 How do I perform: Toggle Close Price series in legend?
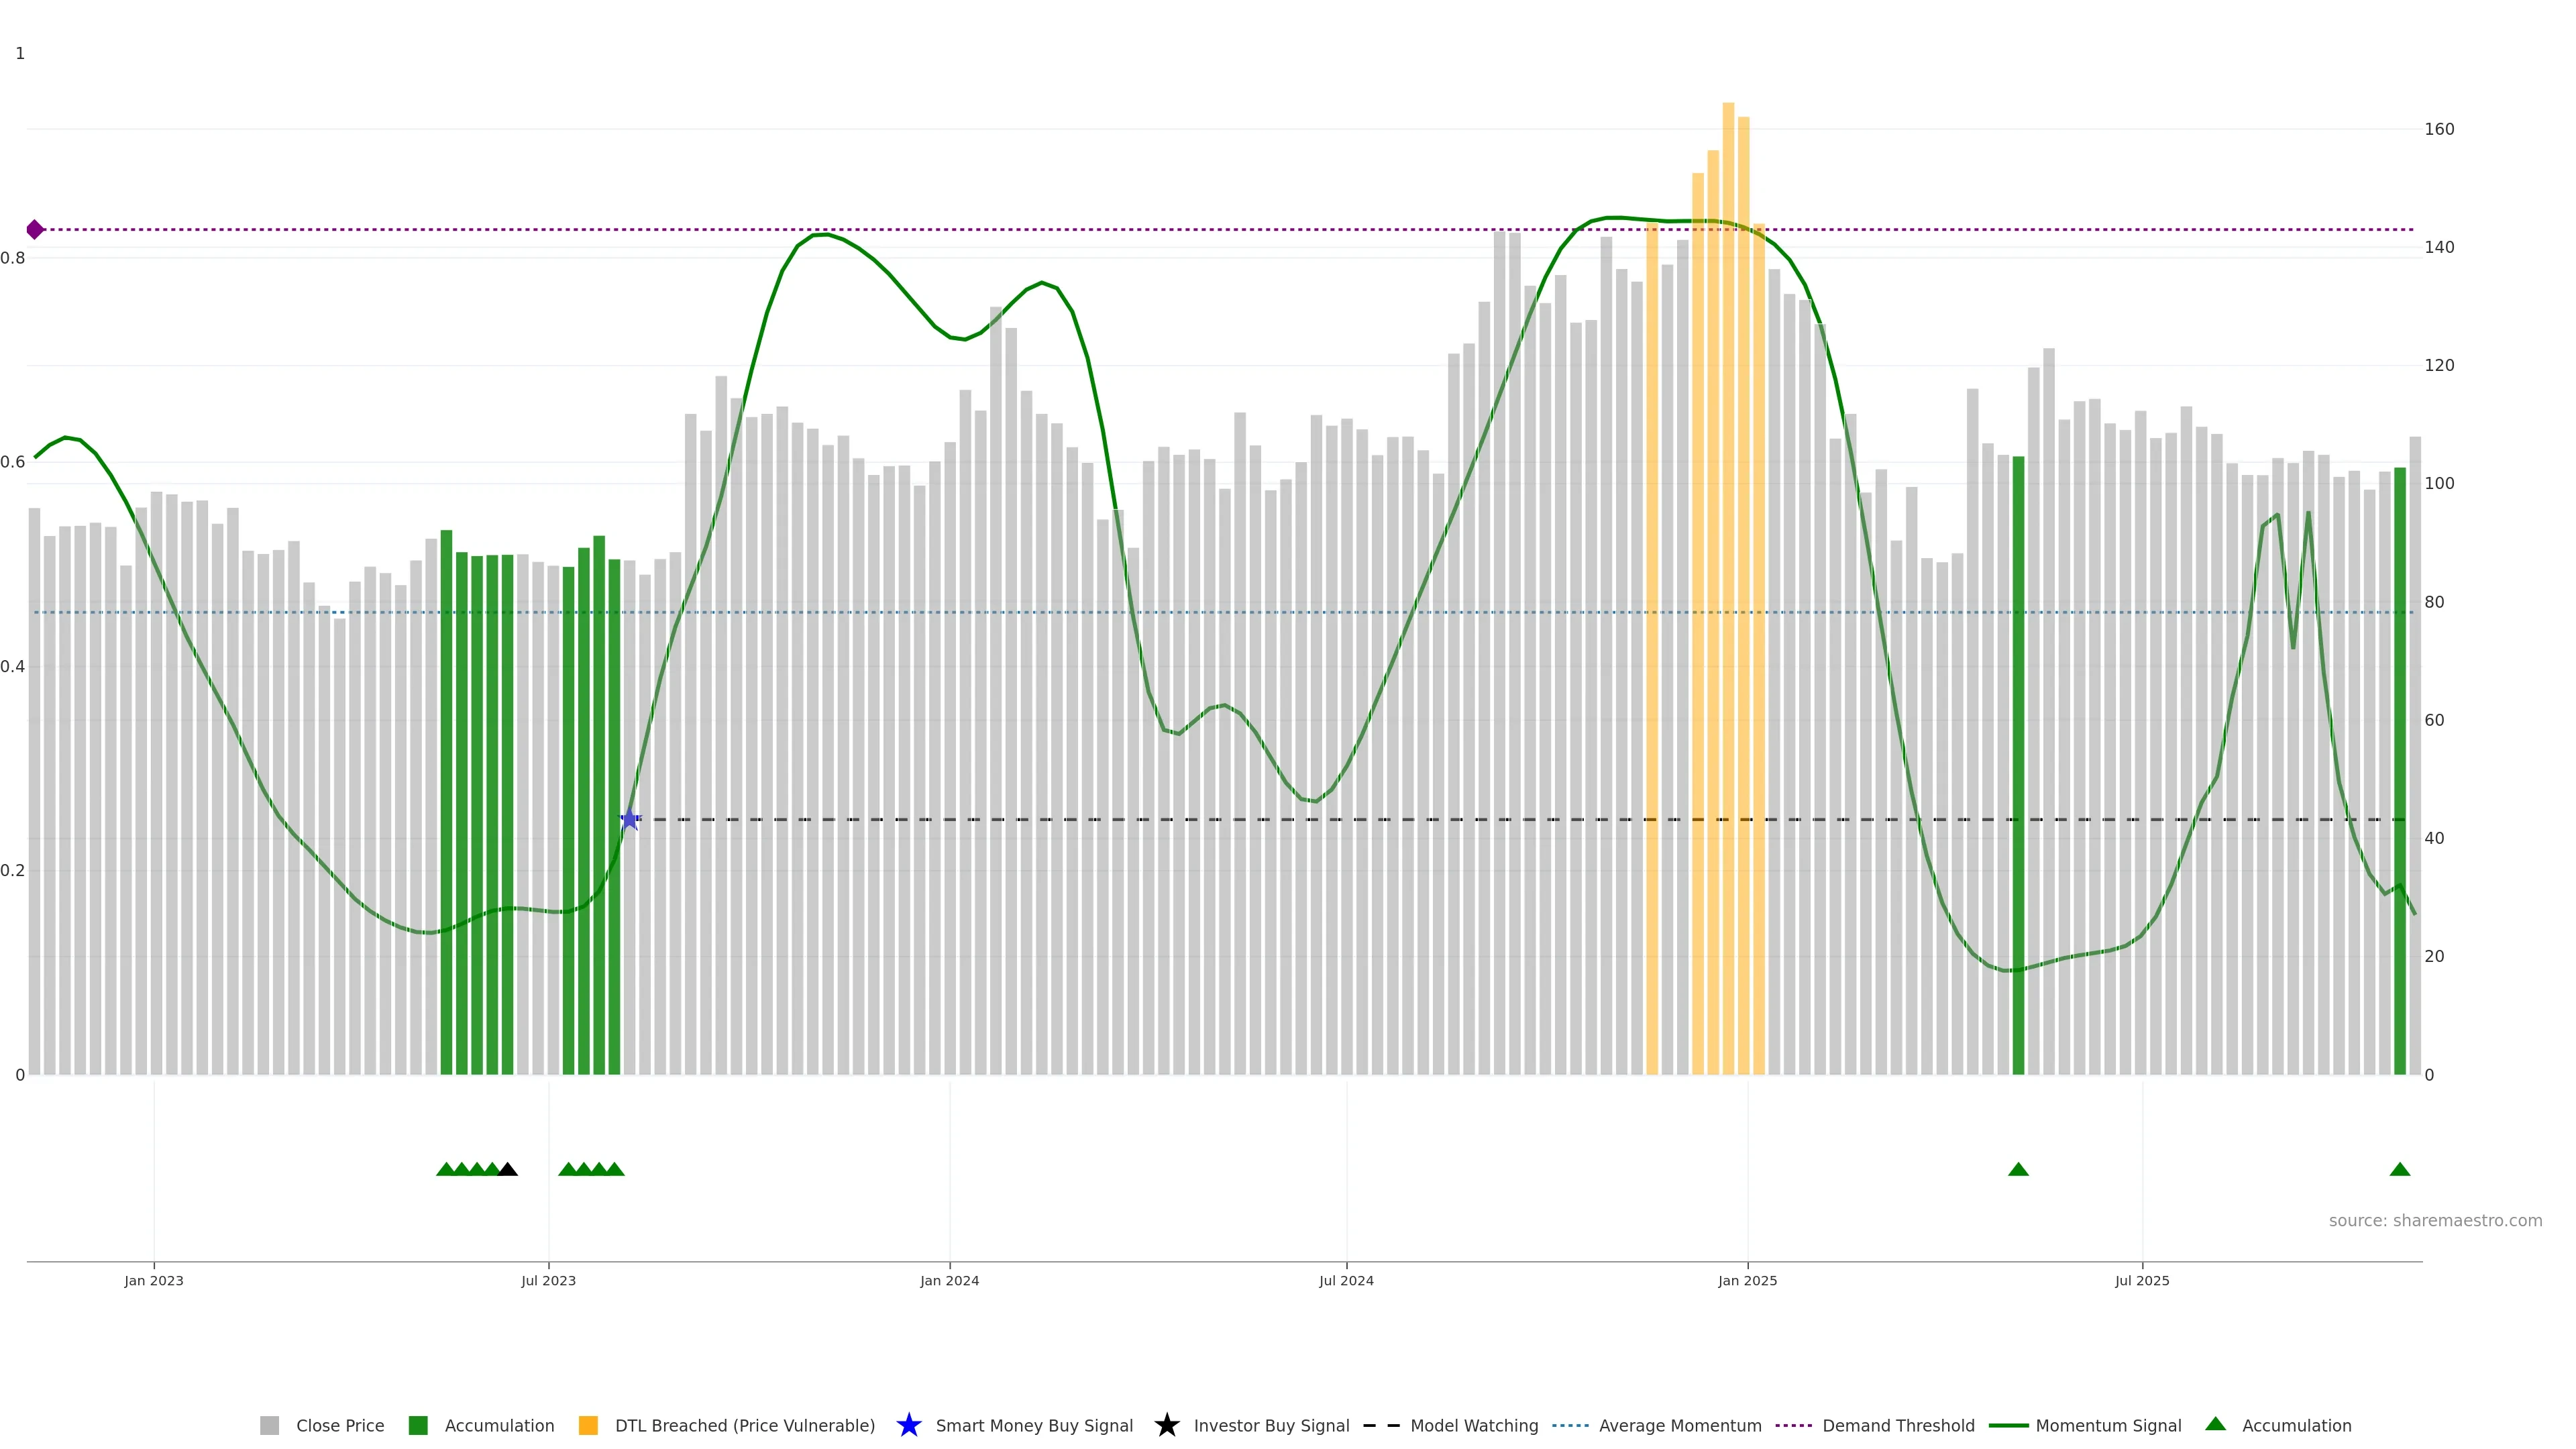click(339, 1425)
